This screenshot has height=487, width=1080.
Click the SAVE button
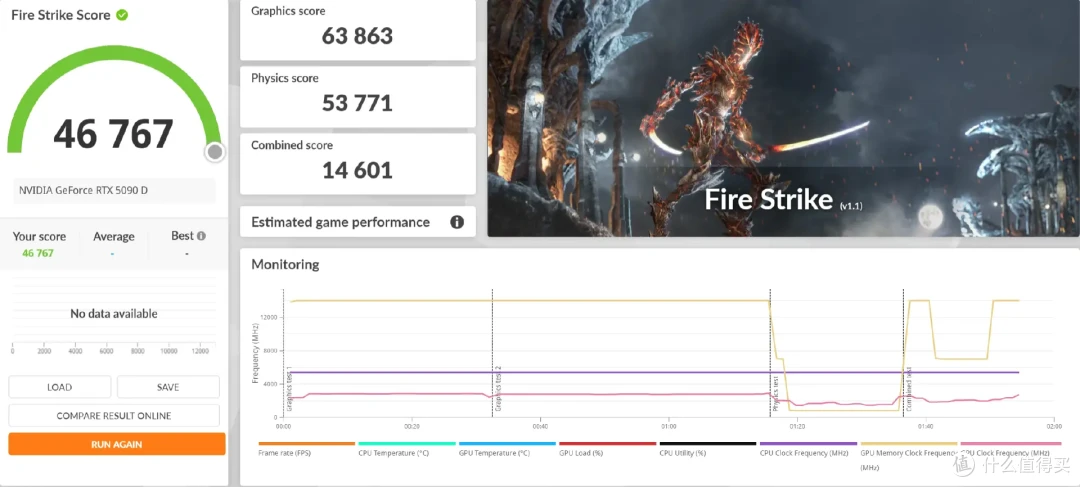(168, 387)
